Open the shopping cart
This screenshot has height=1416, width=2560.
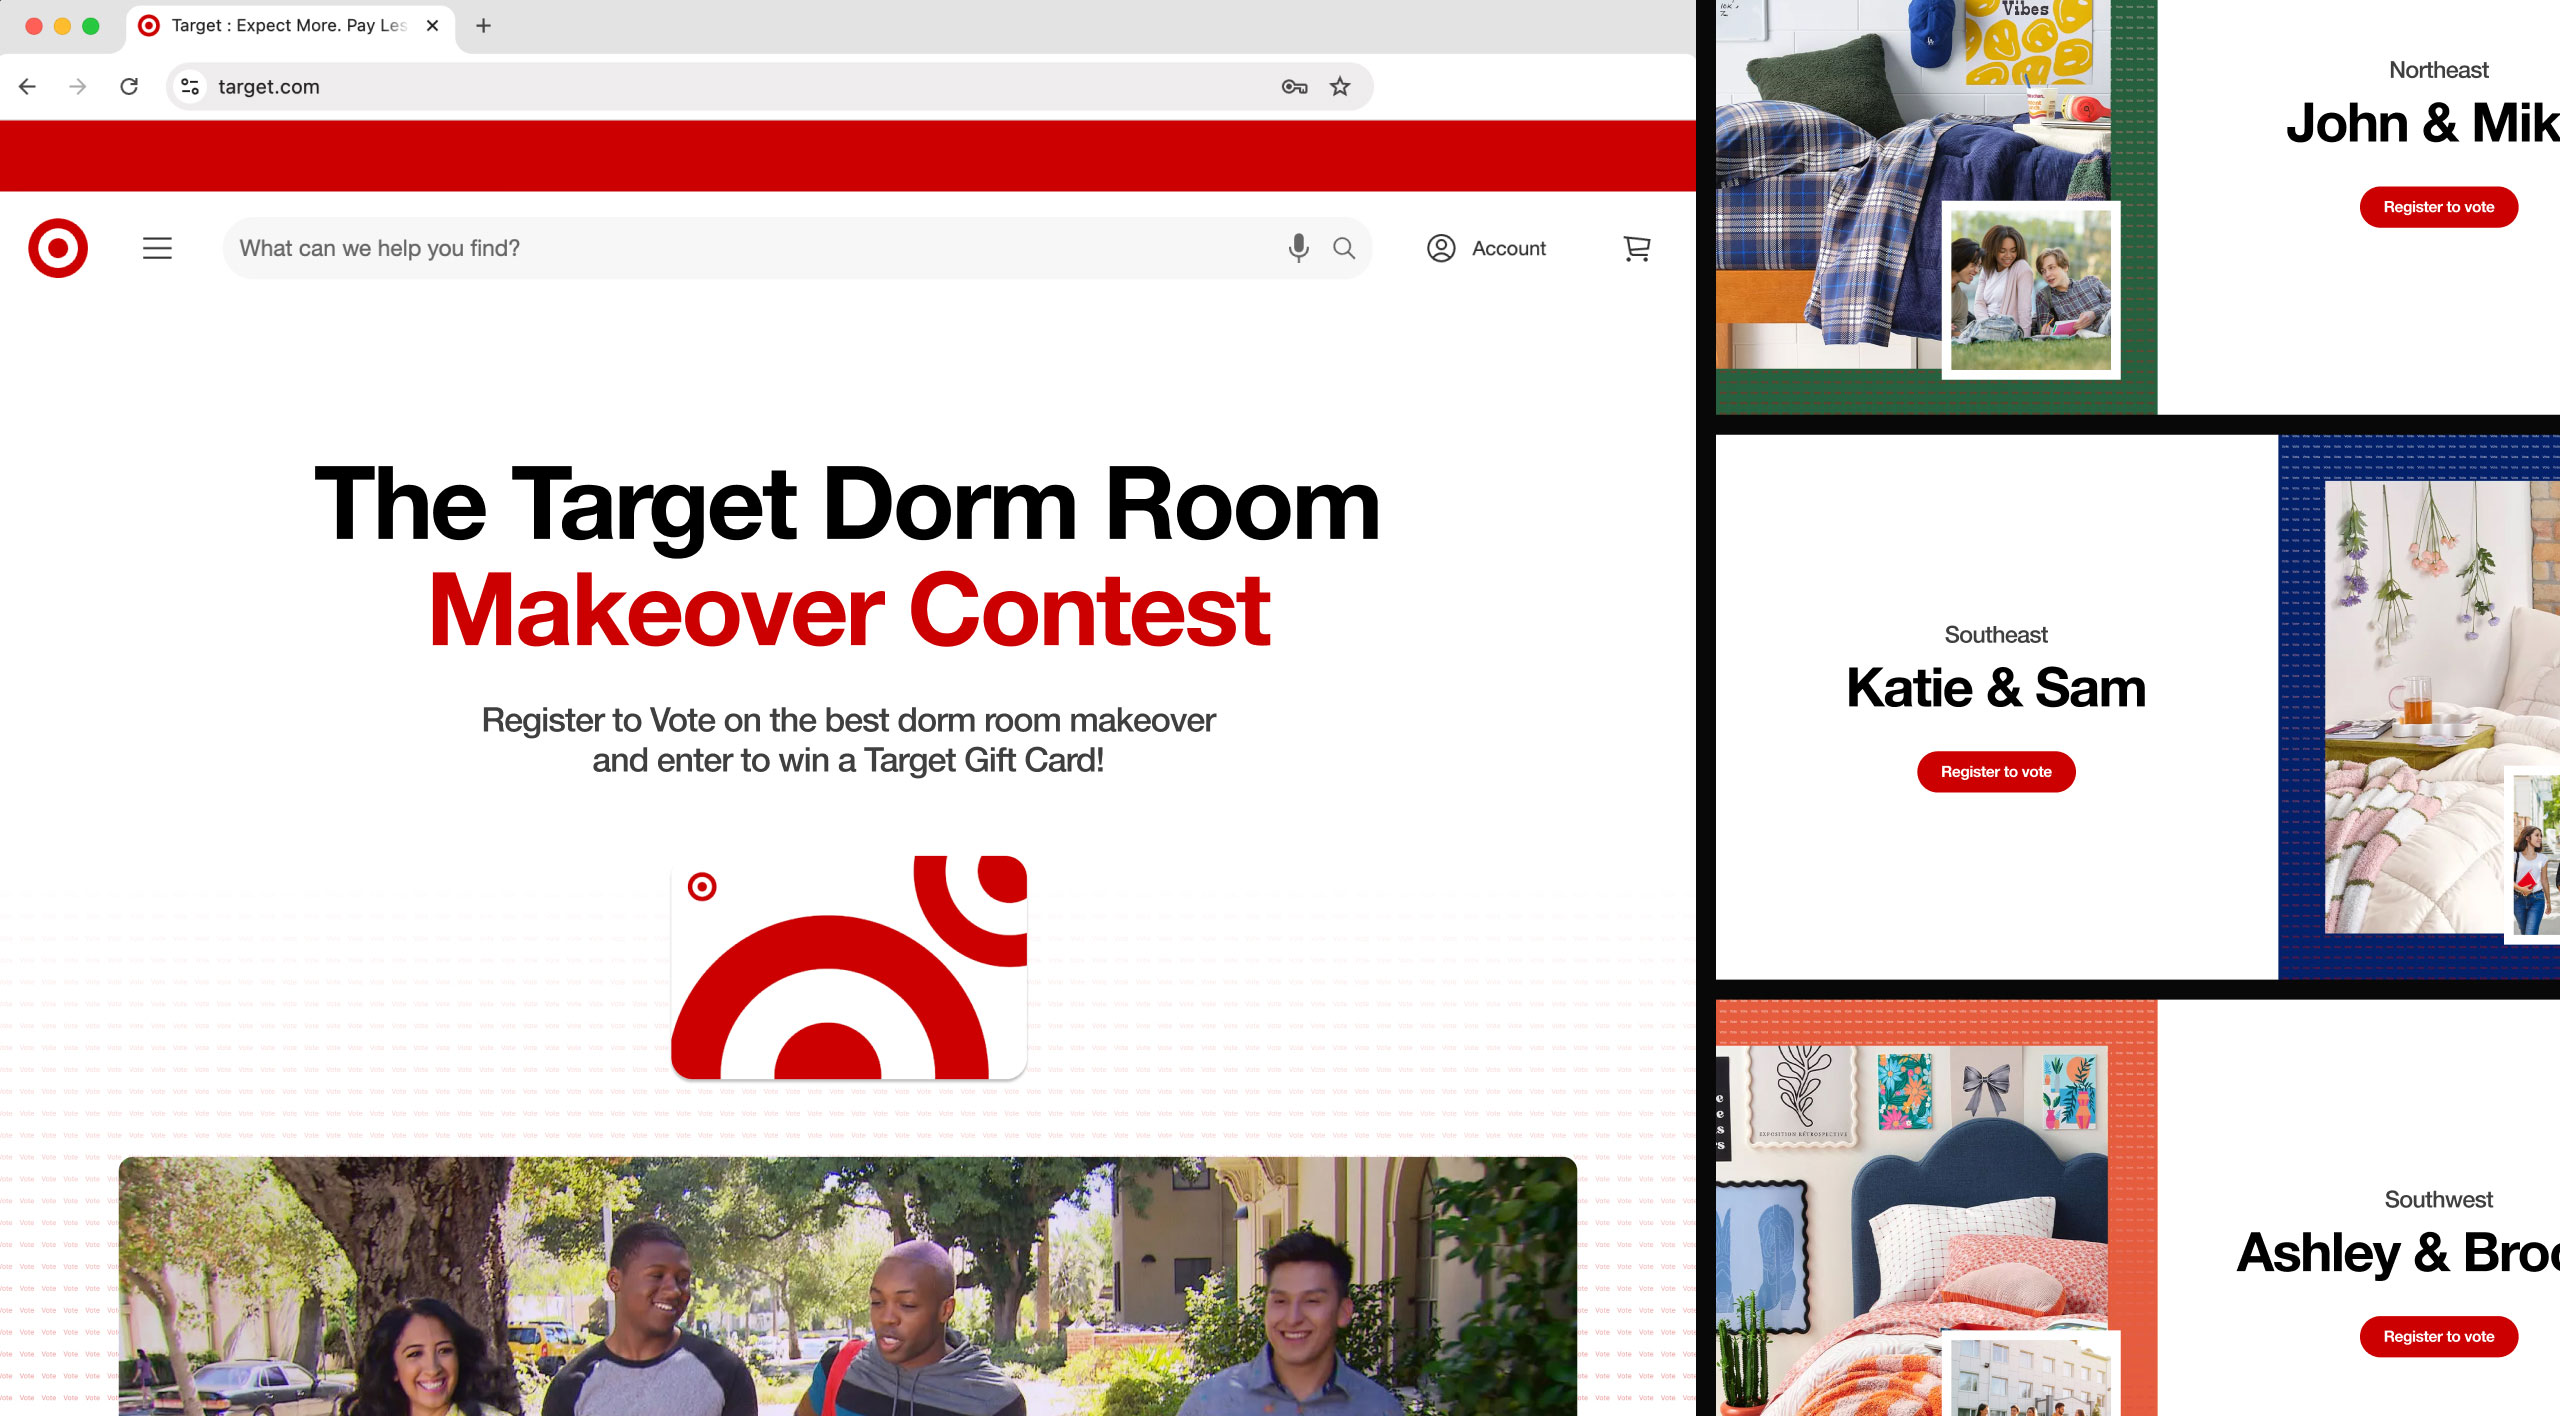pos(1637,248)
